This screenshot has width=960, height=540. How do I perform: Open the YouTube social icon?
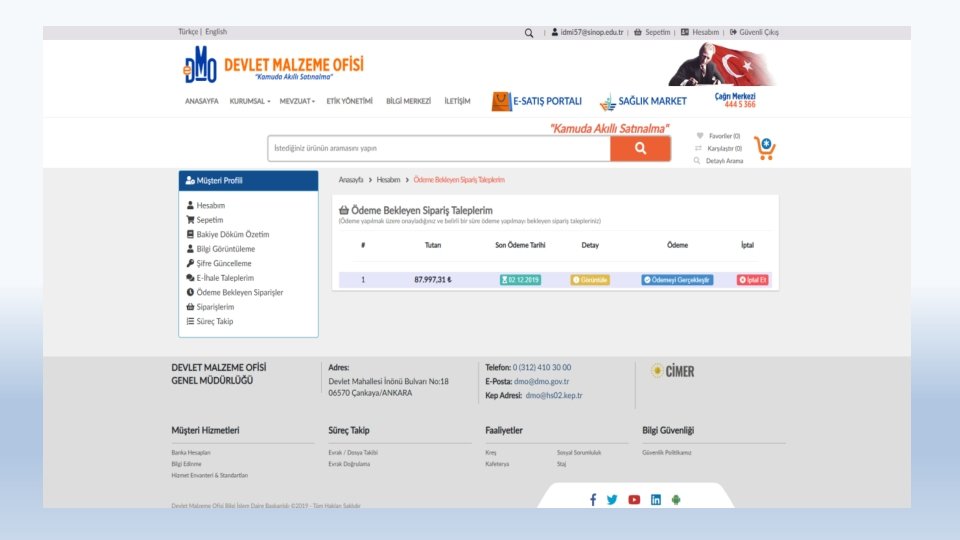click(x=634, y=500)
